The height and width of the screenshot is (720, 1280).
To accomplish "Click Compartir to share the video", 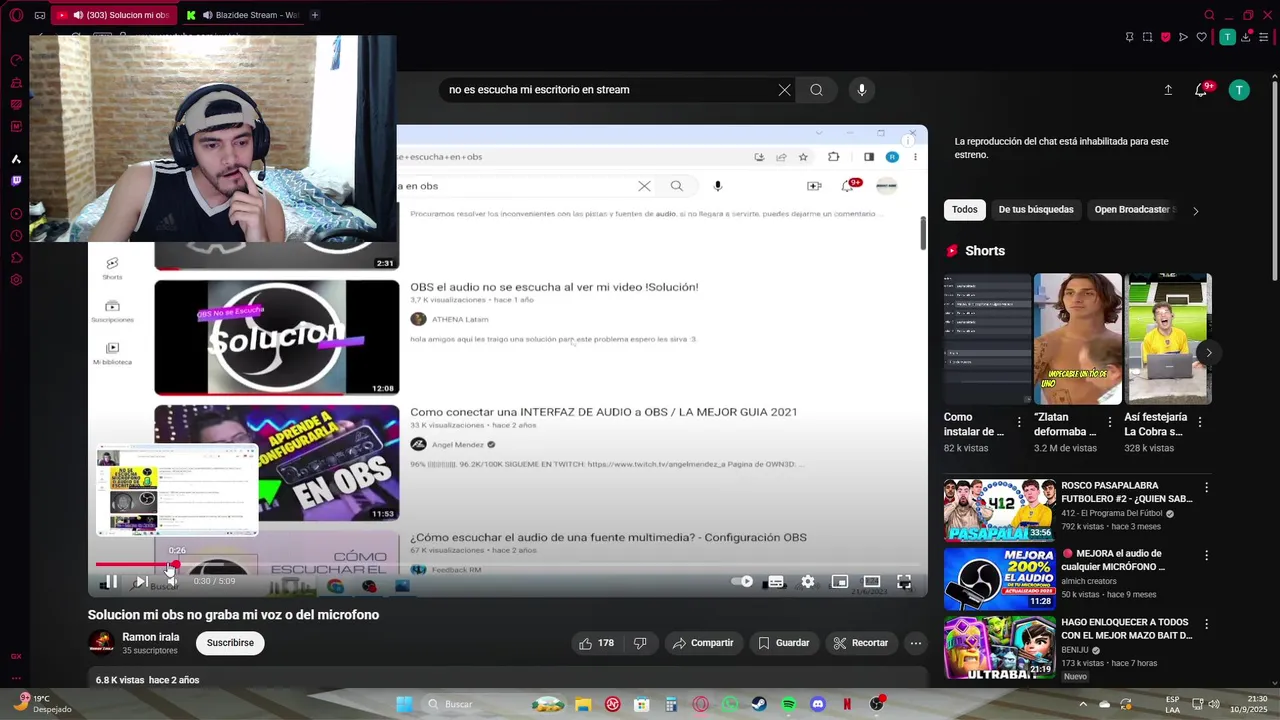I will (x=703, y=643).
